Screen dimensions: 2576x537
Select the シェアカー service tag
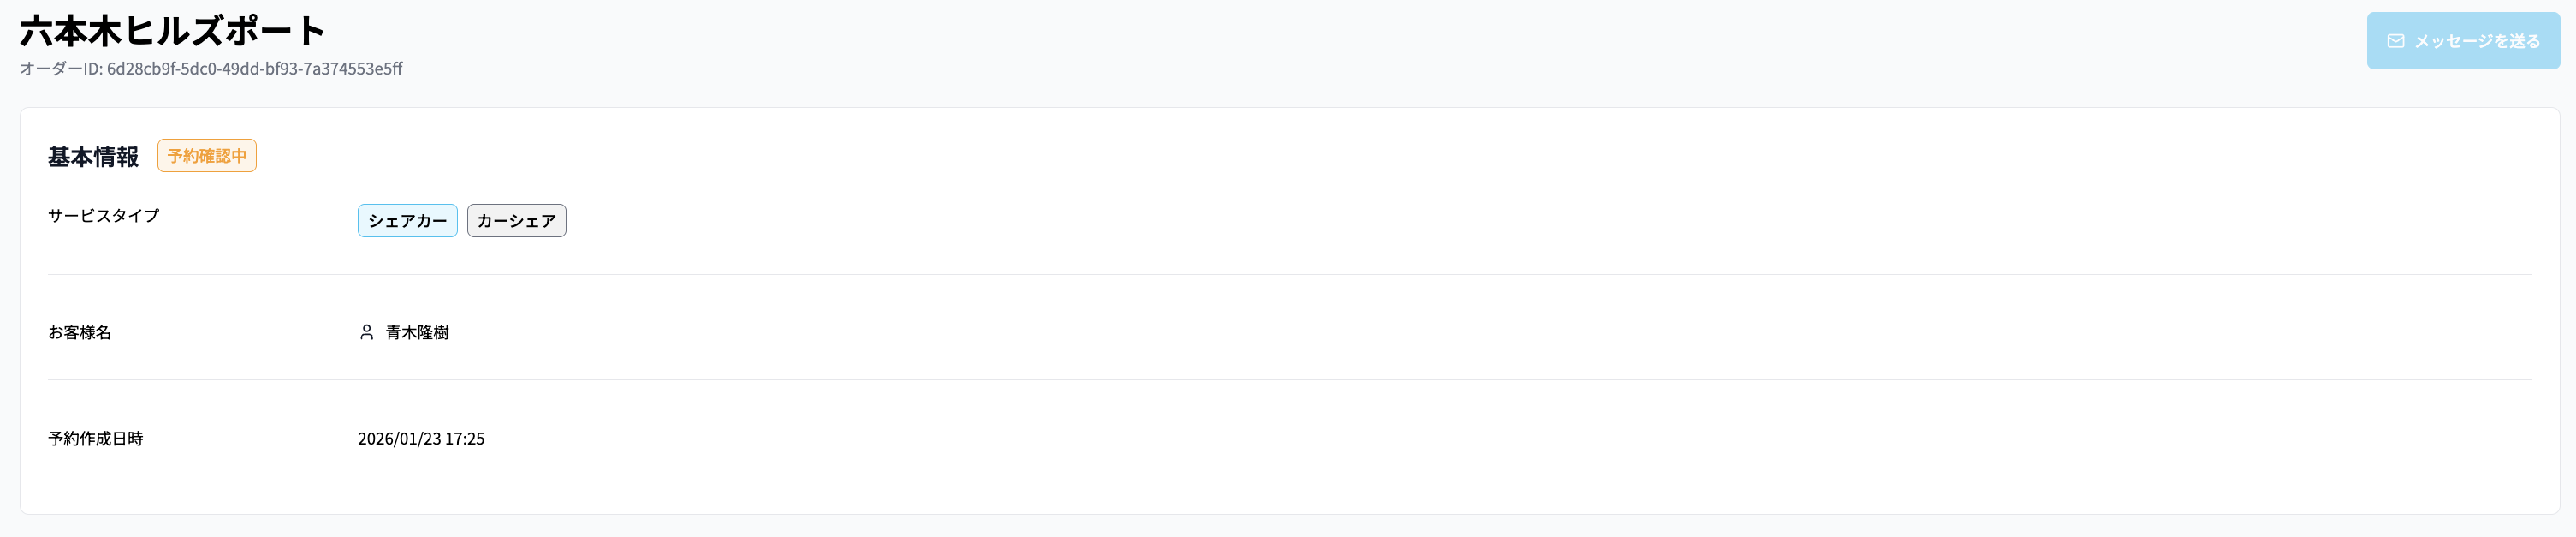(407, 221)
